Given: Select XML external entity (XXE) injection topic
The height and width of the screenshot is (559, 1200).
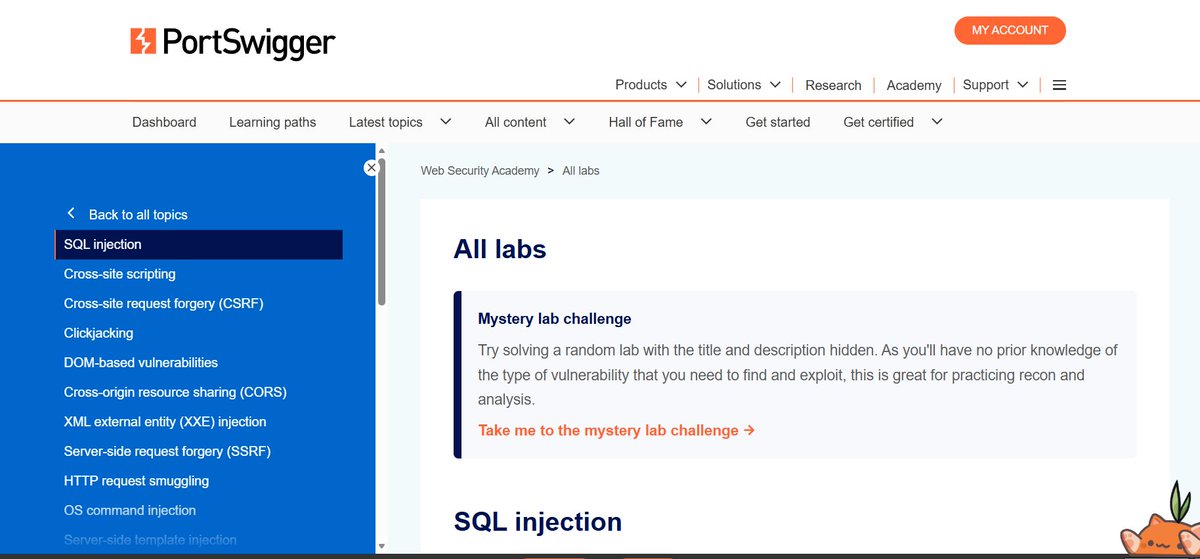Looking at the screenshot, I should pyautogui.click(x=165, y=422).
